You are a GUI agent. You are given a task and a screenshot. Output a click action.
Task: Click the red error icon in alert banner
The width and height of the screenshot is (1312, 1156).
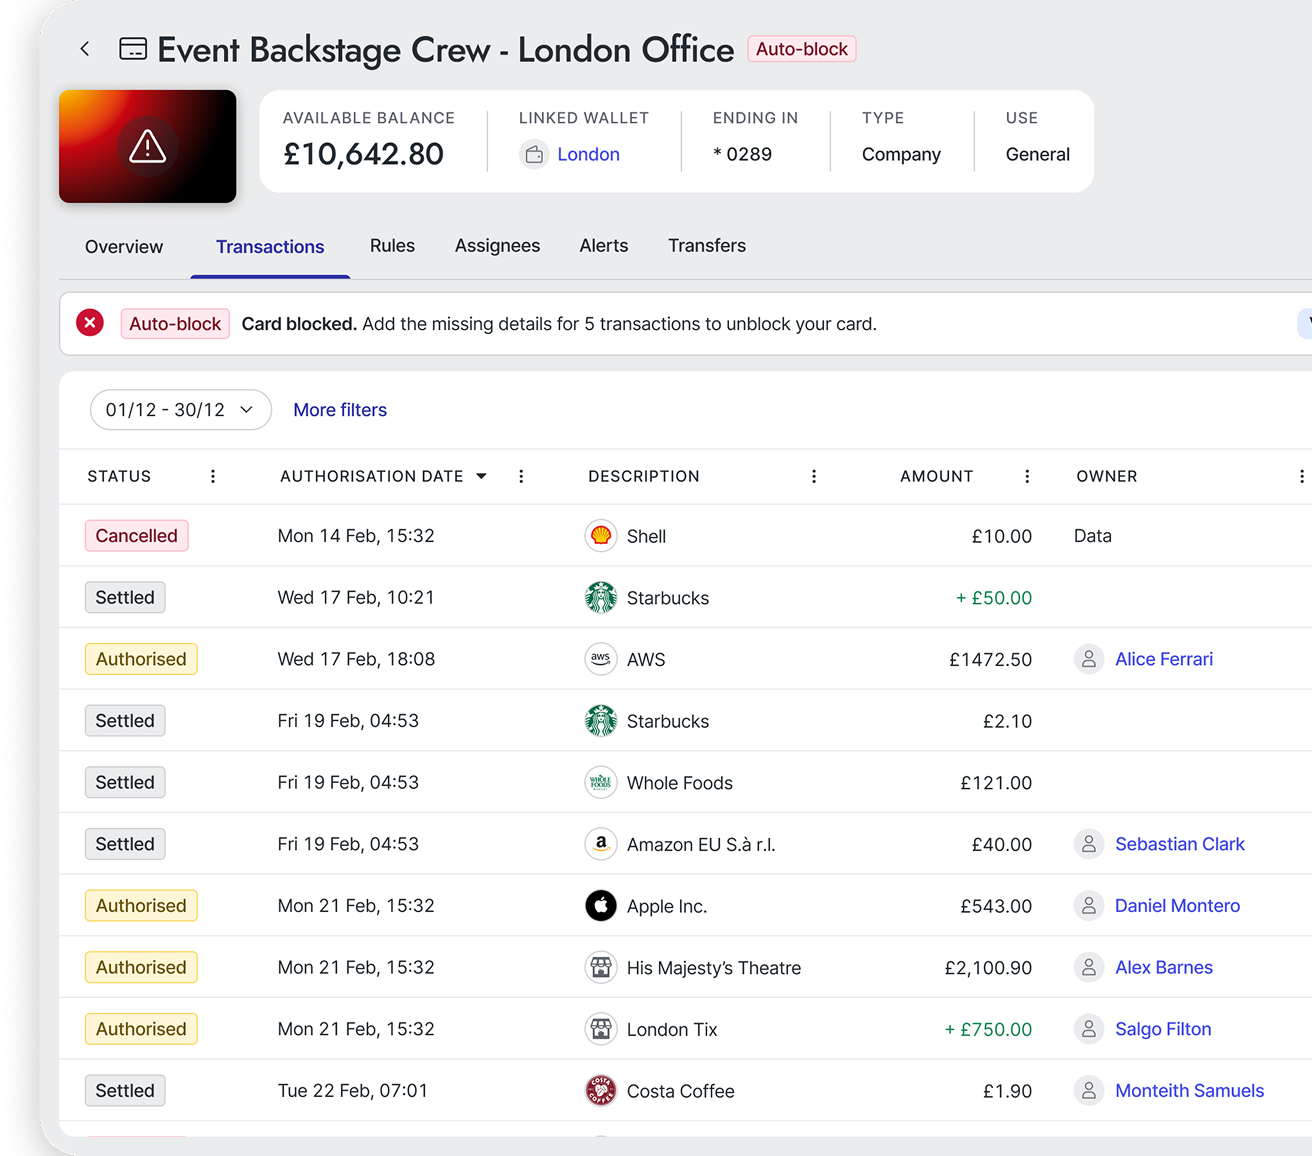click(90, 323)
